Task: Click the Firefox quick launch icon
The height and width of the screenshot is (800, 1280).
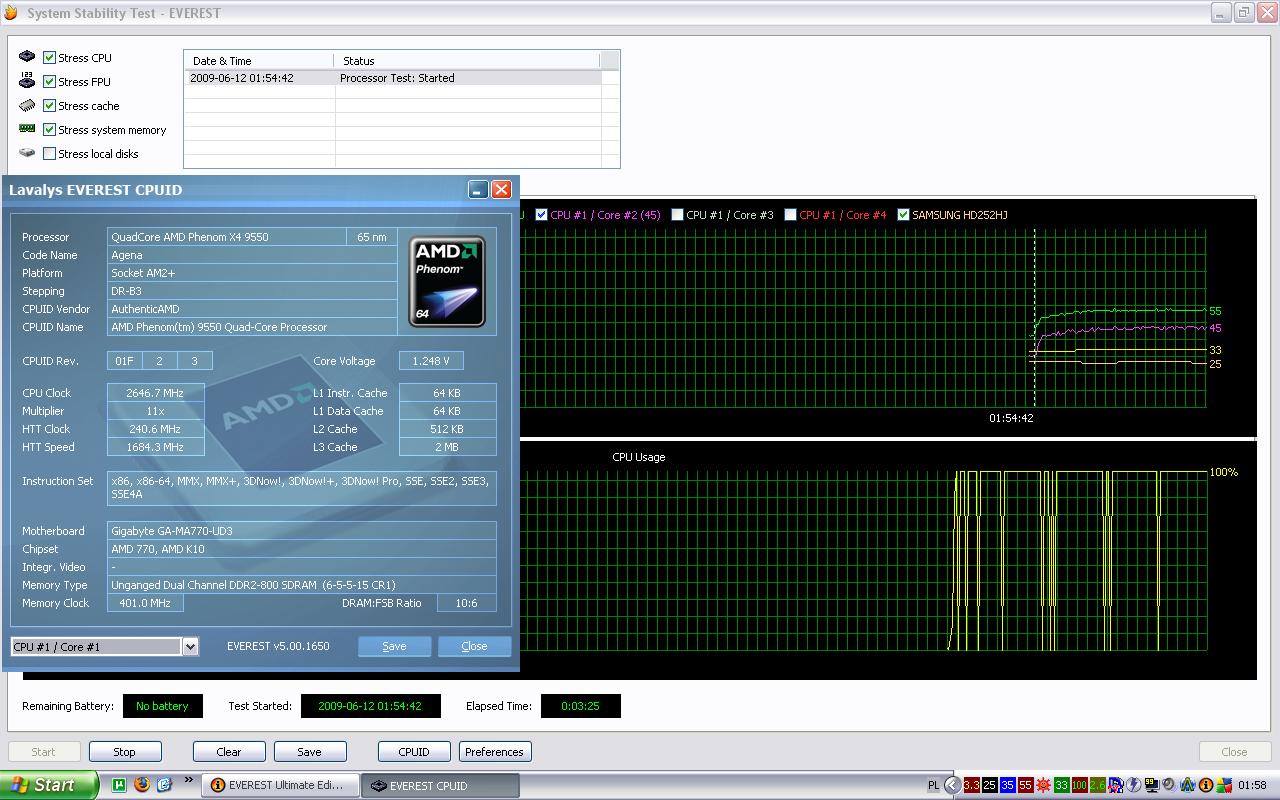Action: tap(142, 785)
